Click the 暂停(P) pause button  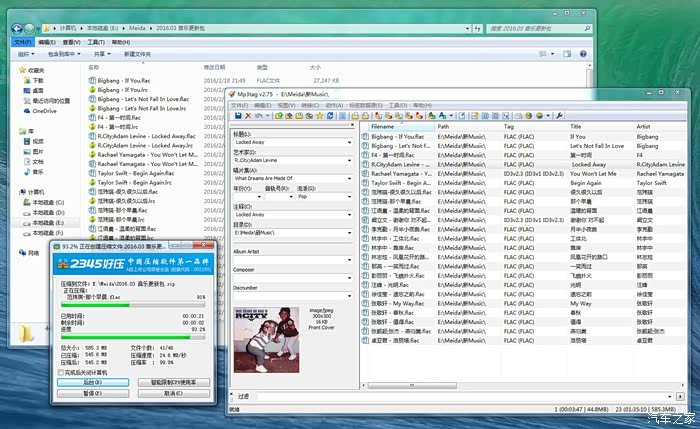(x=92, y=393)
